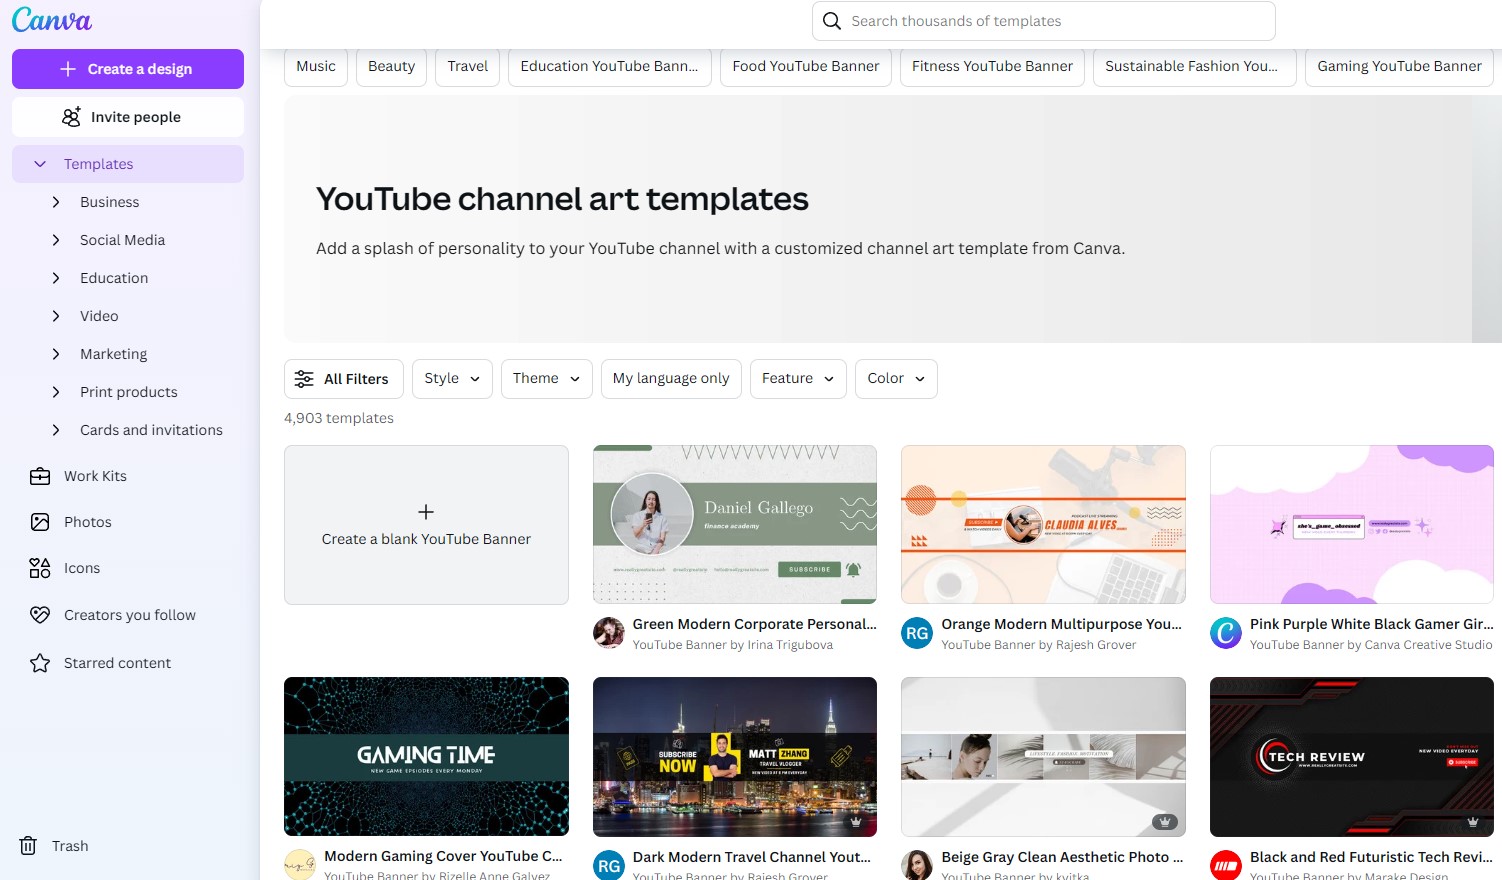Open the Feature filter dropdown
The width and height of the screenshot is (1502, 880).
798,379
